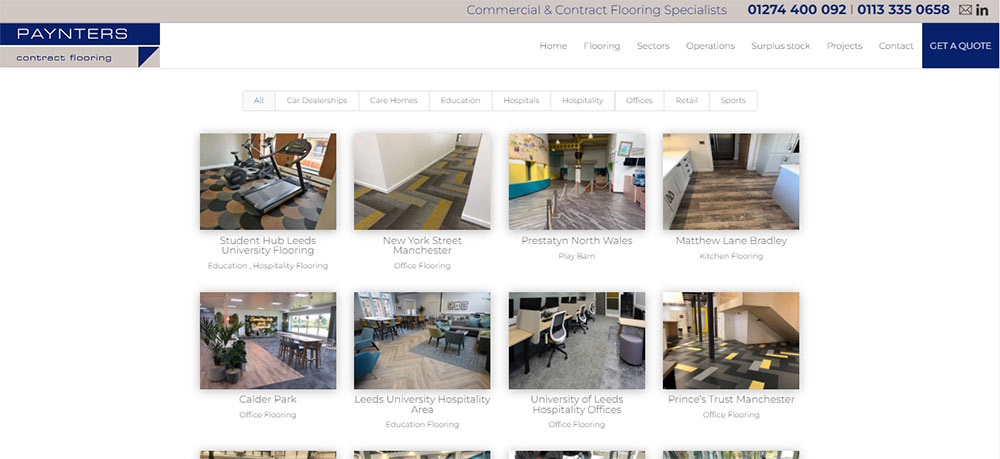Viewport: 1000px width, 459px height.
Task: Click Leeds University Hospitality Area title
Action: coord(422,404)
